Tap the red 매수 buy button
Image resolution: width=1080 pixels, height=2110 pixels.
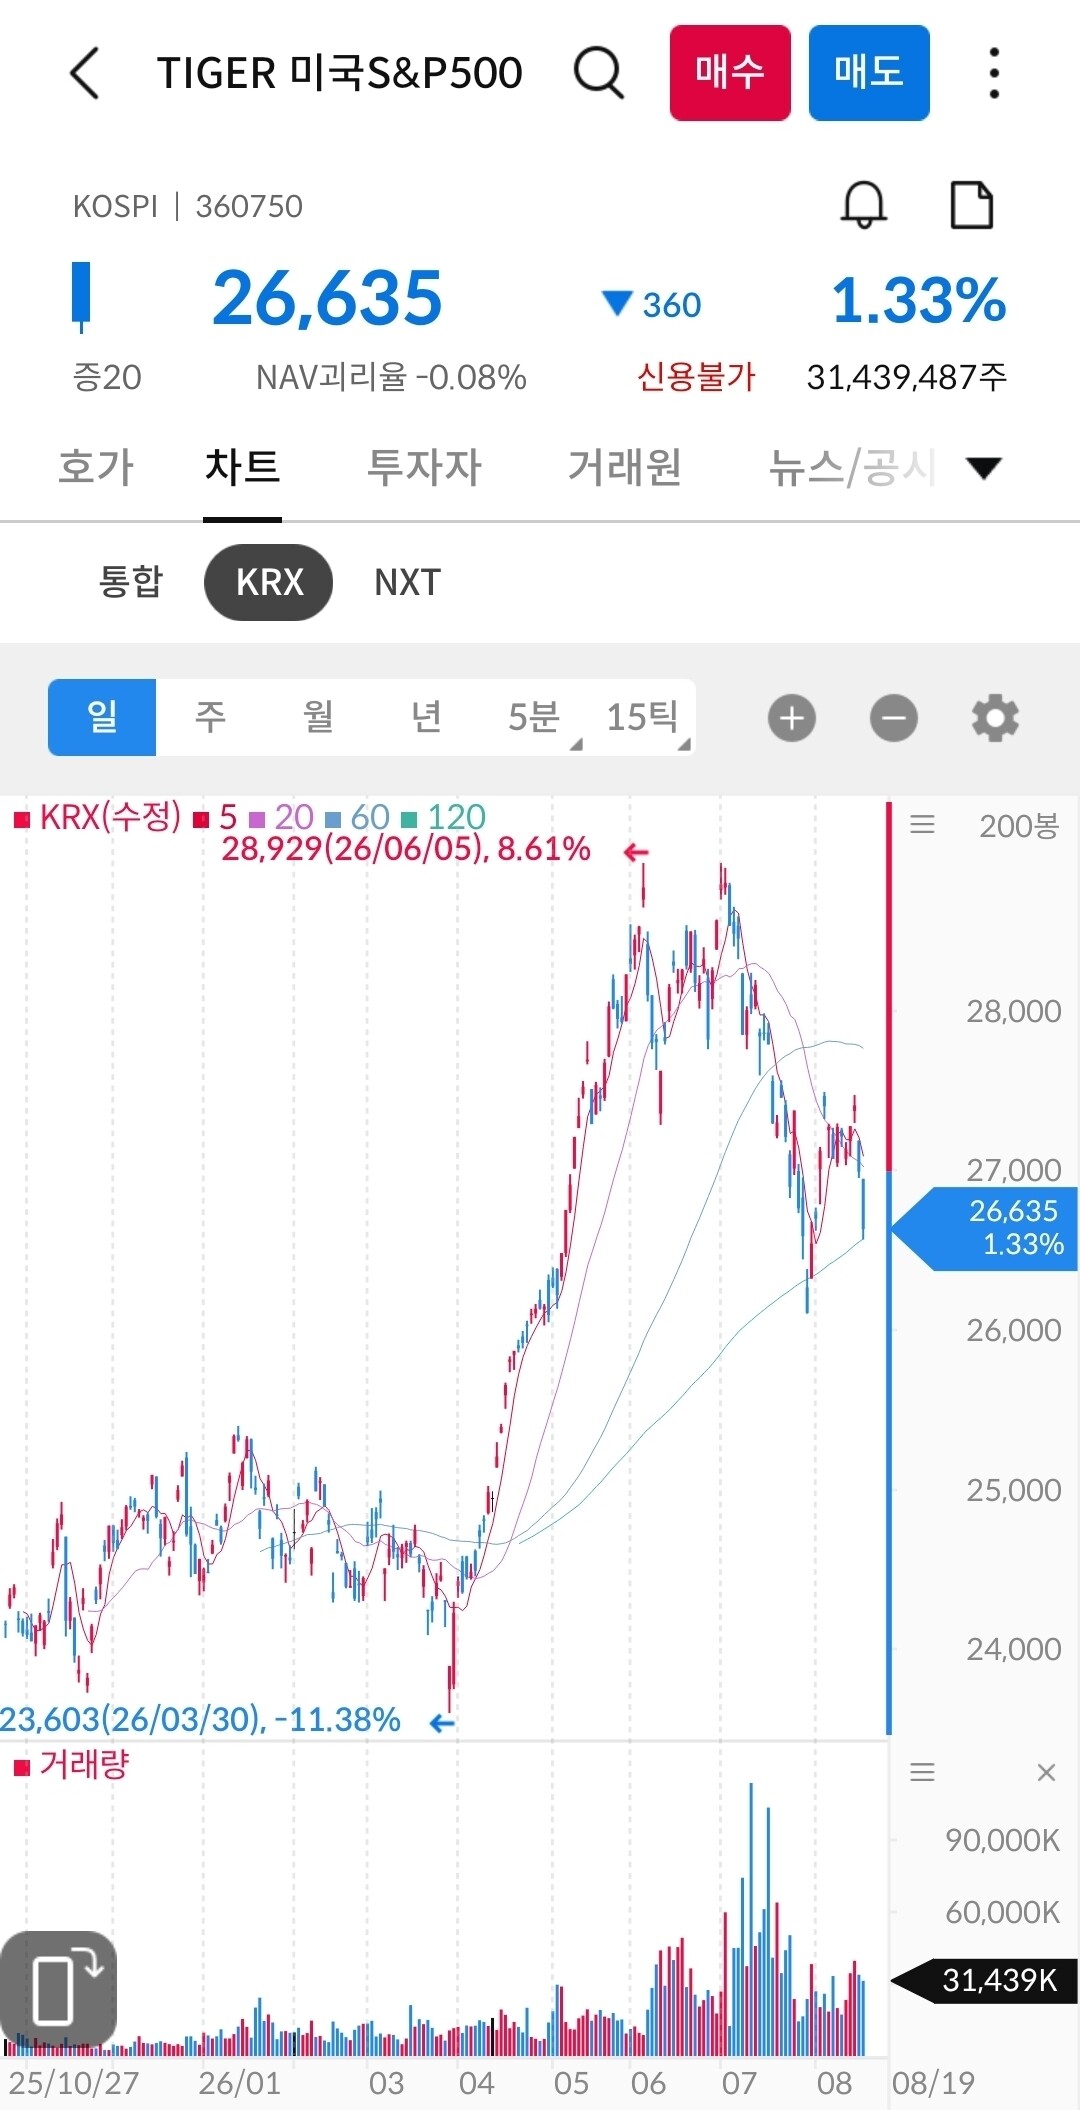[730, 73]
